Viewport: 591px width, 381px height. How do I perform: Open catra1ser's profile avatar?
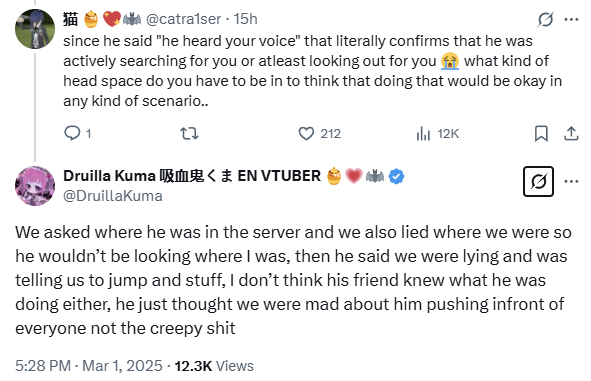tap(35, 29)
